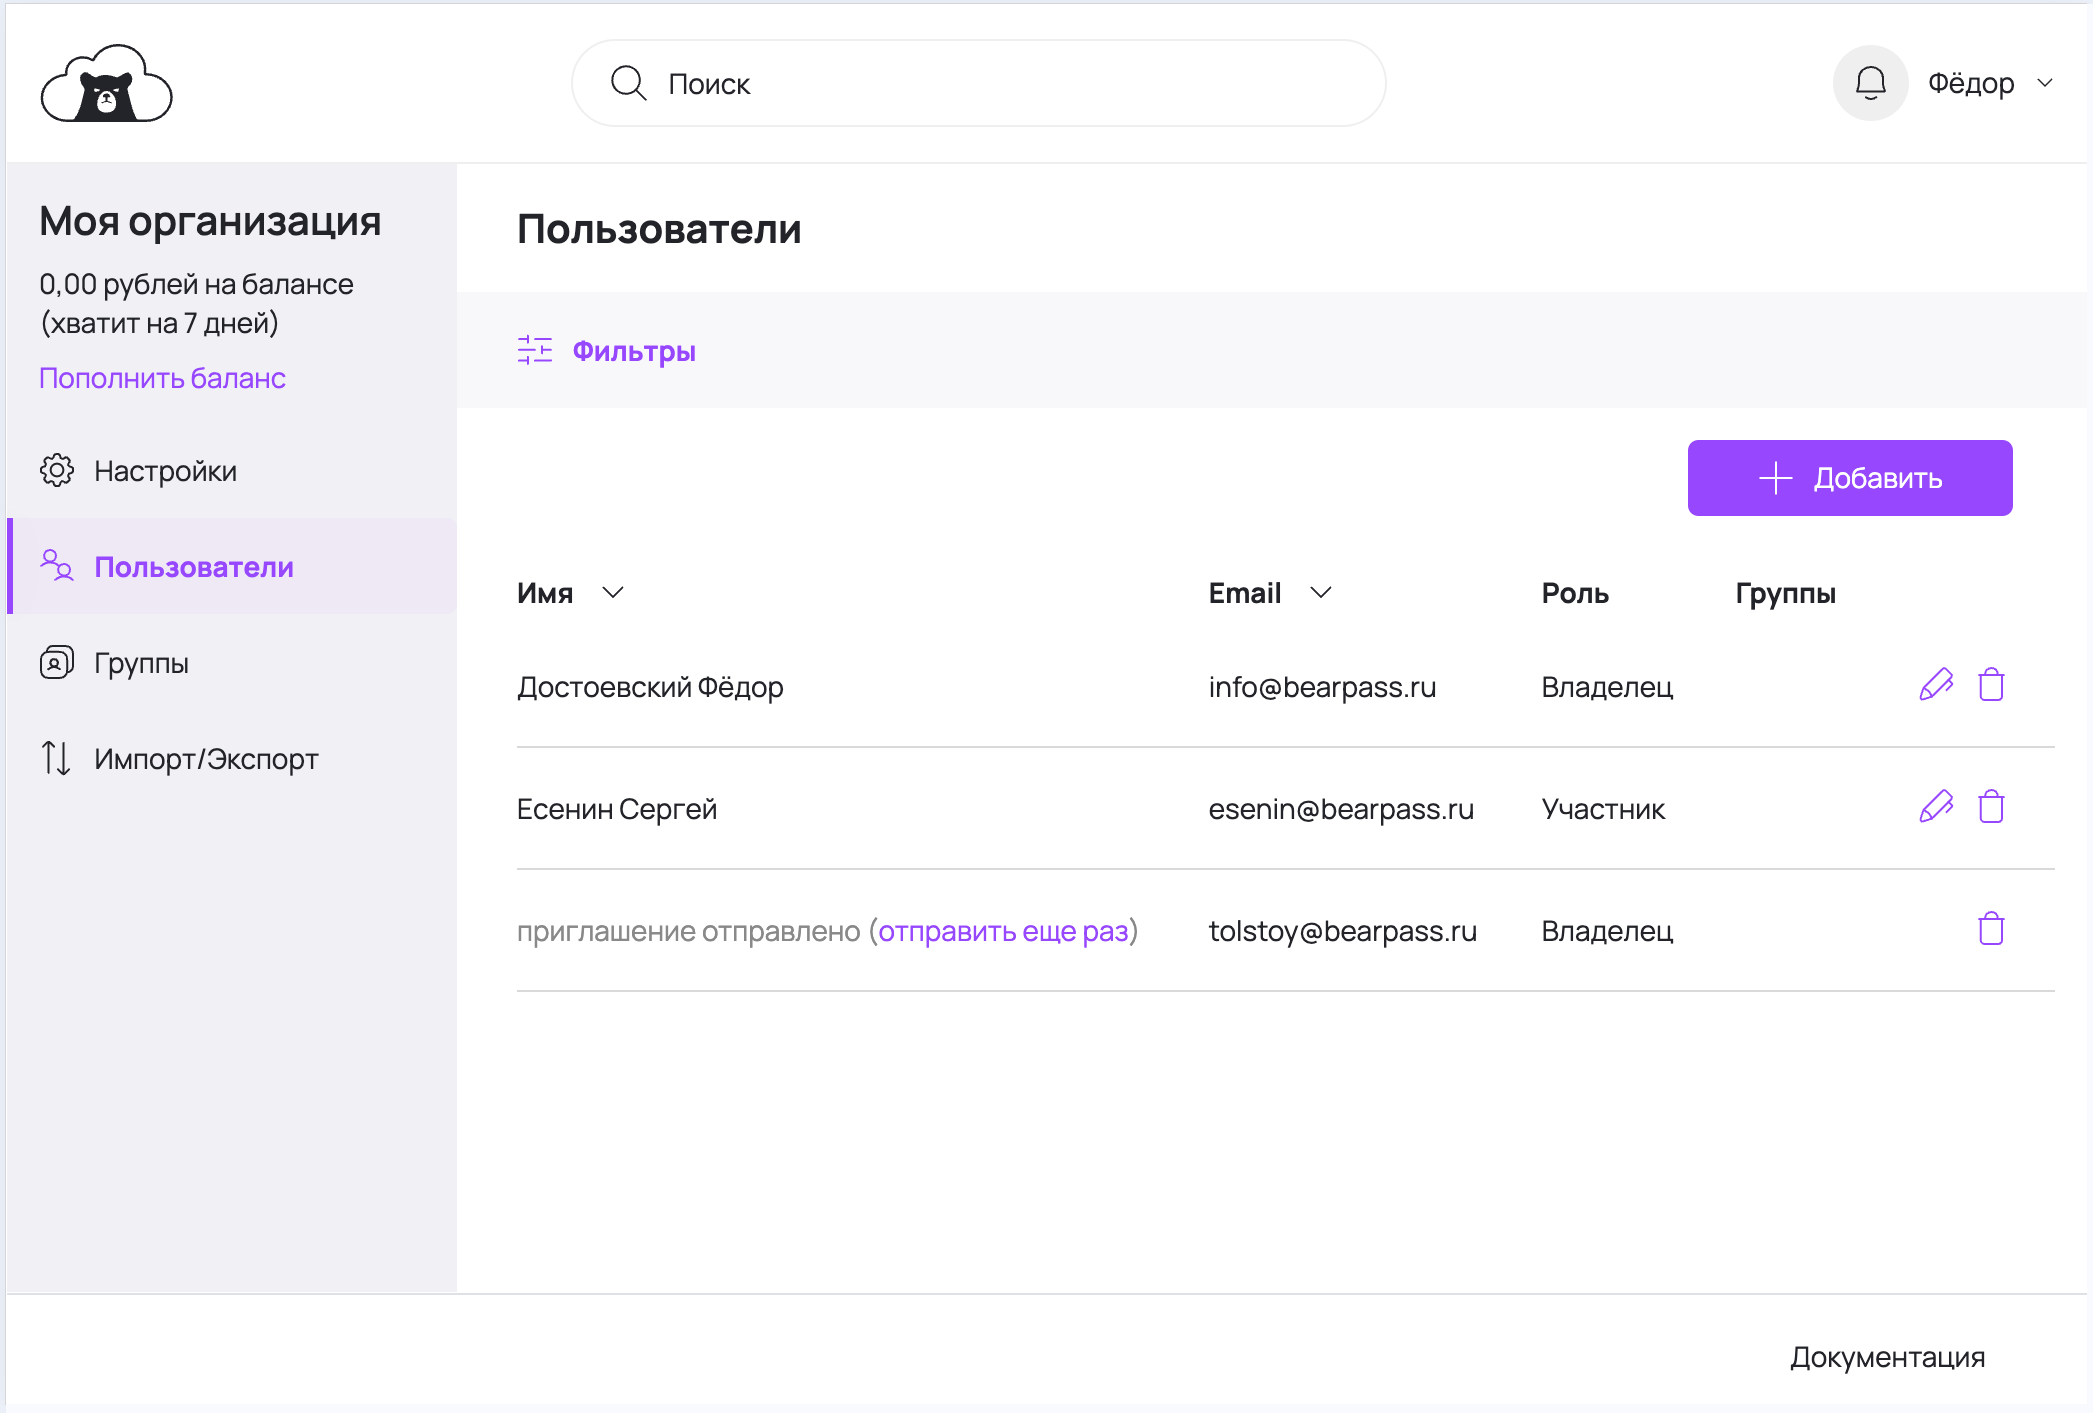Open Группы in the sidebar

pos(141,663)
